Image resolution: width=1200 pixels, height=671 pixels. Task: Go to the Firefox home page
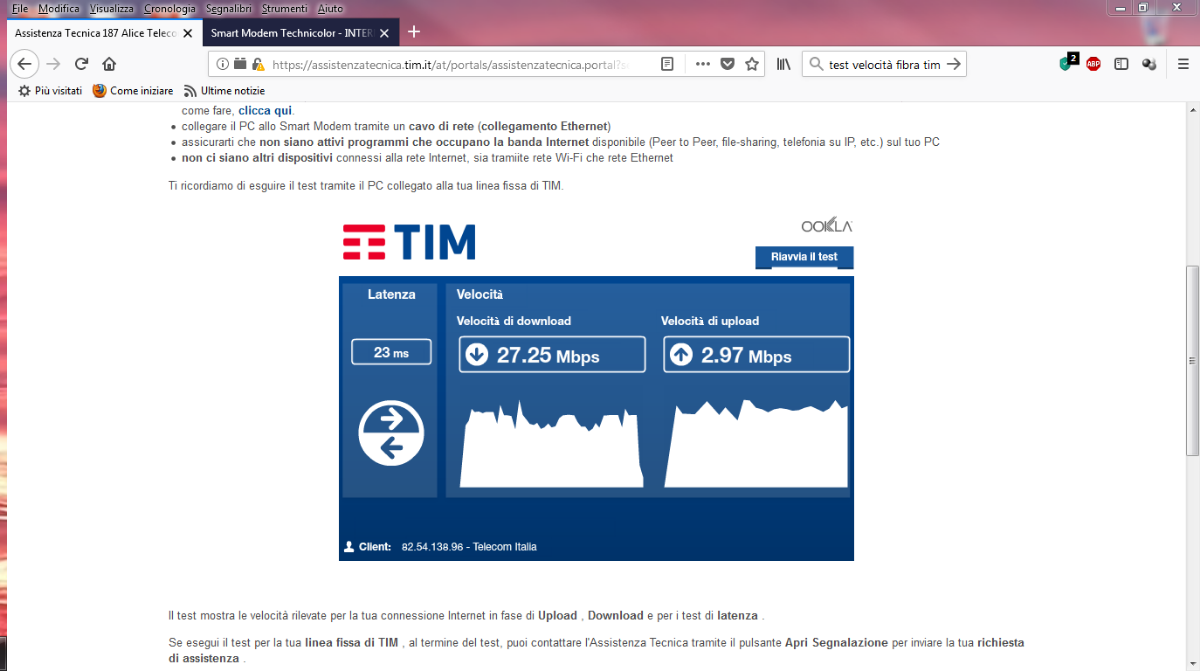(109, 64)
